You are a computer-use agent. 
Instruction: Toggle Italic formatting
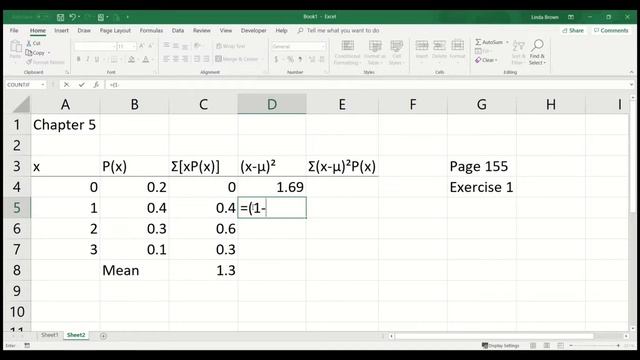(88, 60)
